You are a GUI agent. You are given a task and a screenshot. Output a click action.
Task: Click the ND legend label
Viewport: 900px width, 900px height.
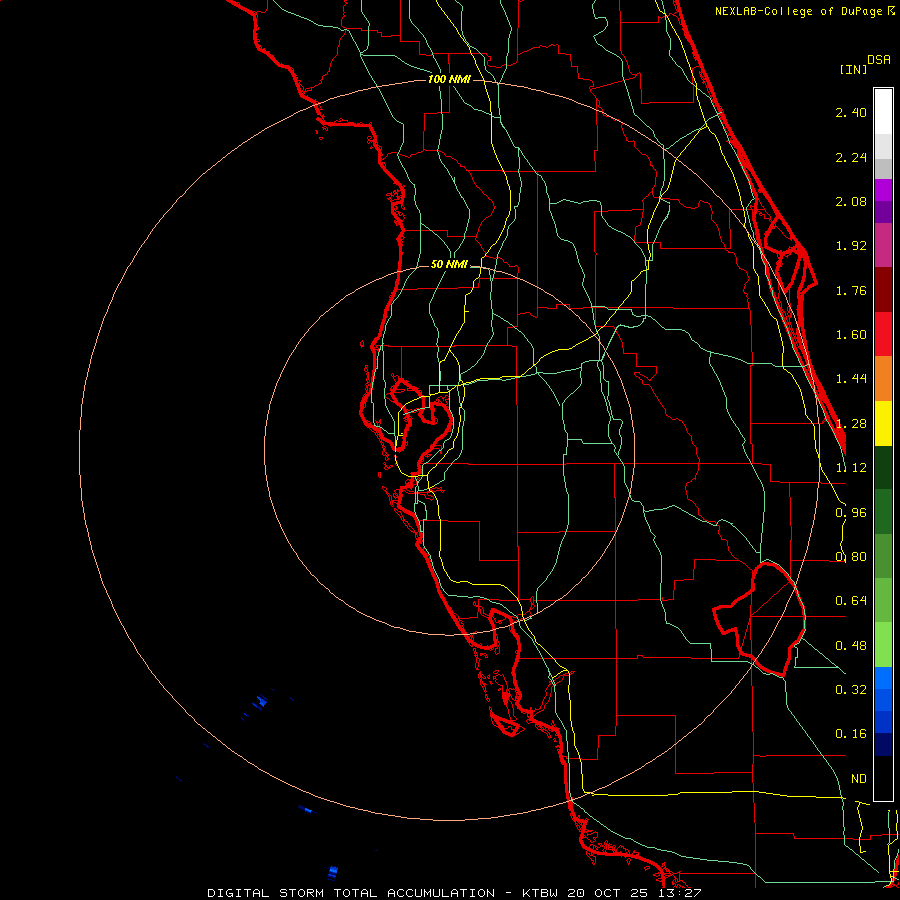coord(859,779)
